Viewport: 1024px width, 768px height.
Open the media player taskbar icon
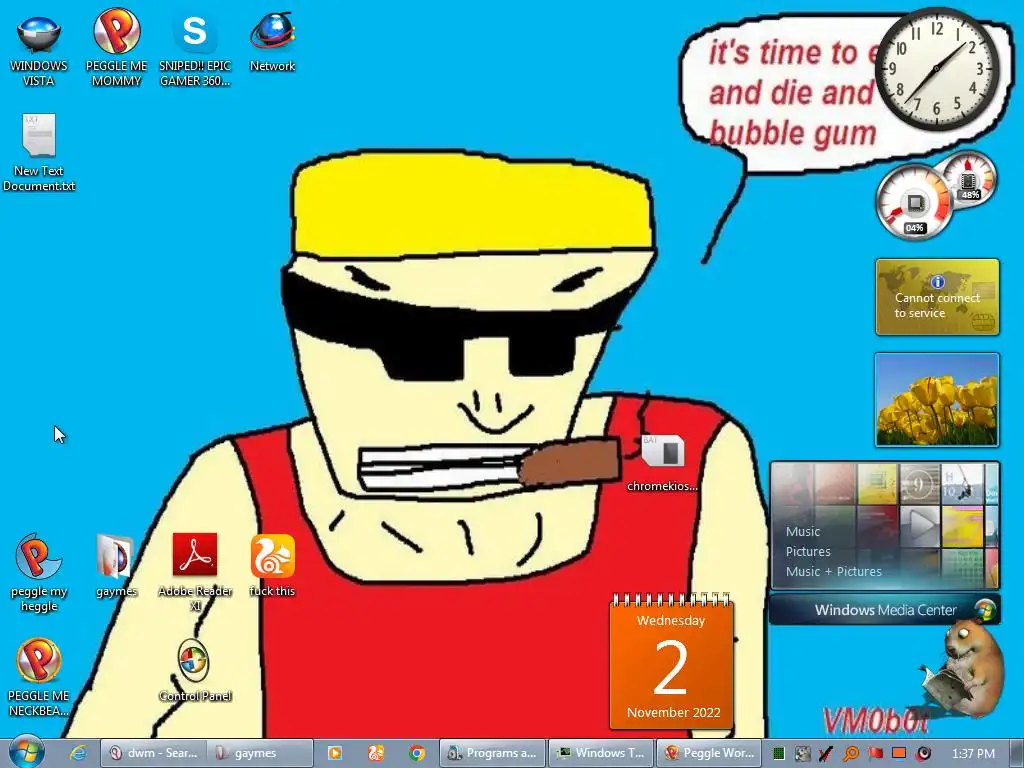click(x=334, y=753)
